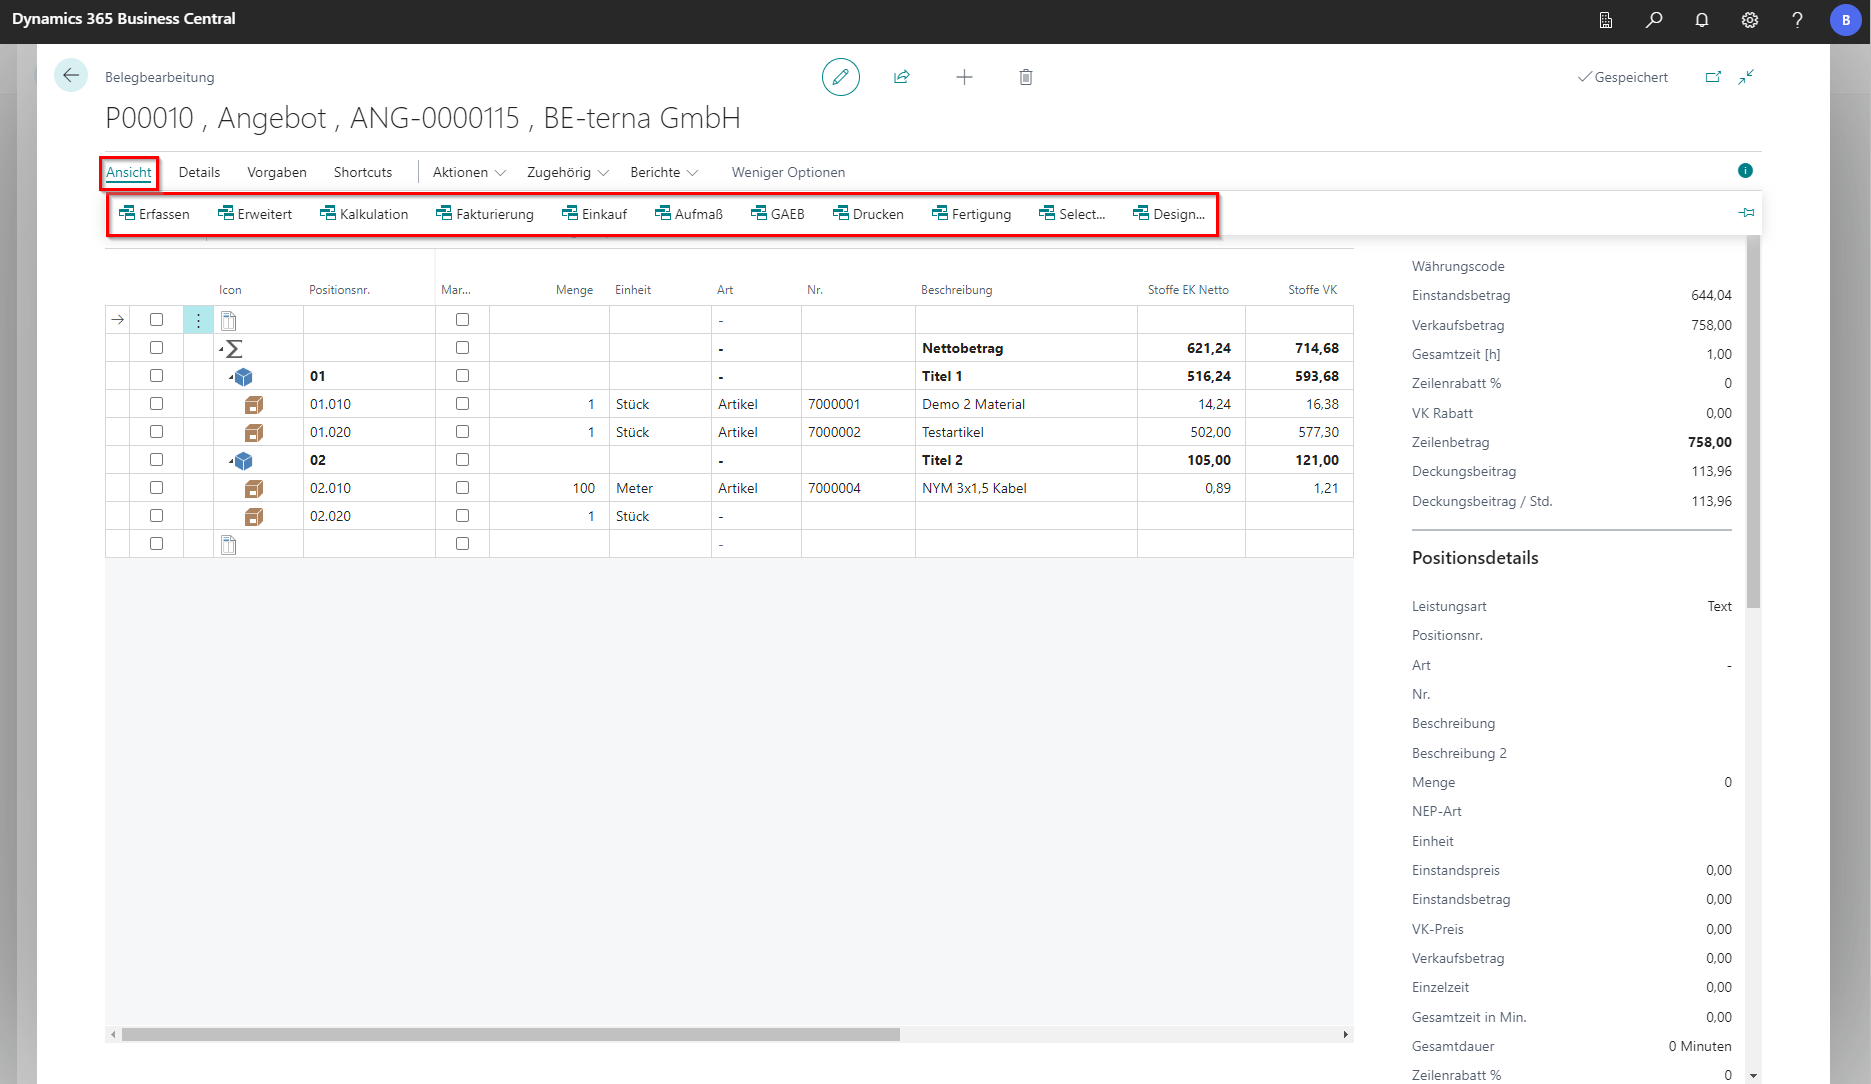This screenshot has height=1084, width=1871.
Task: Click Weniger Optionen link
Action: coord(788,172)
